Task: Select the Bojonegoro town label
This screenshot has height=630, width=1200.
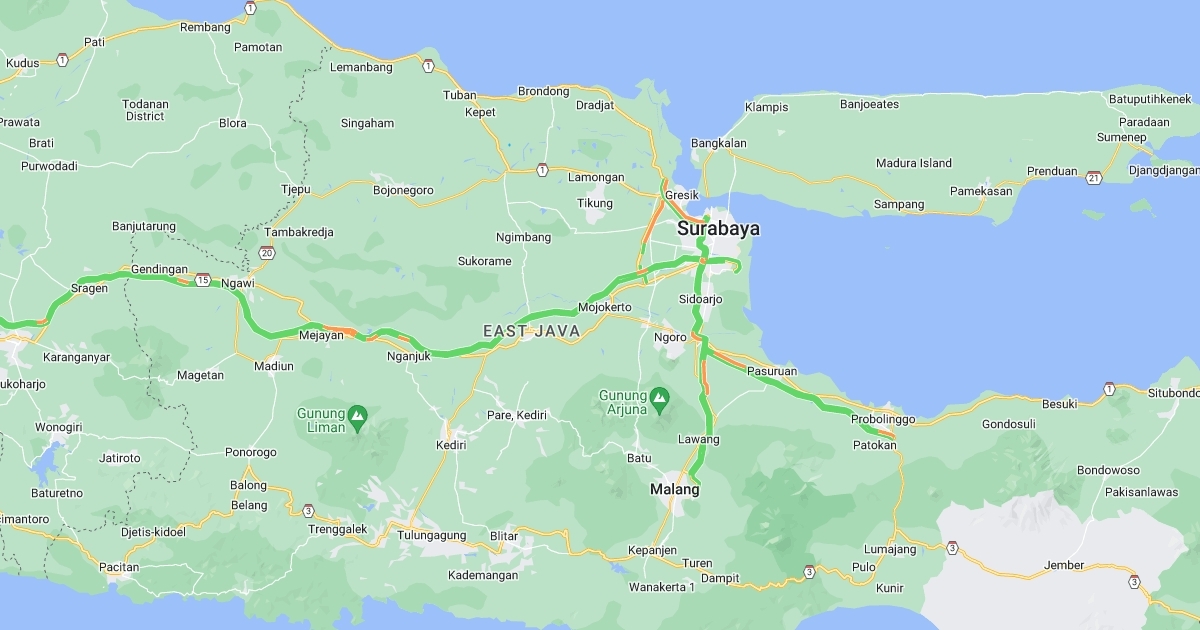Action: point(403,190)
